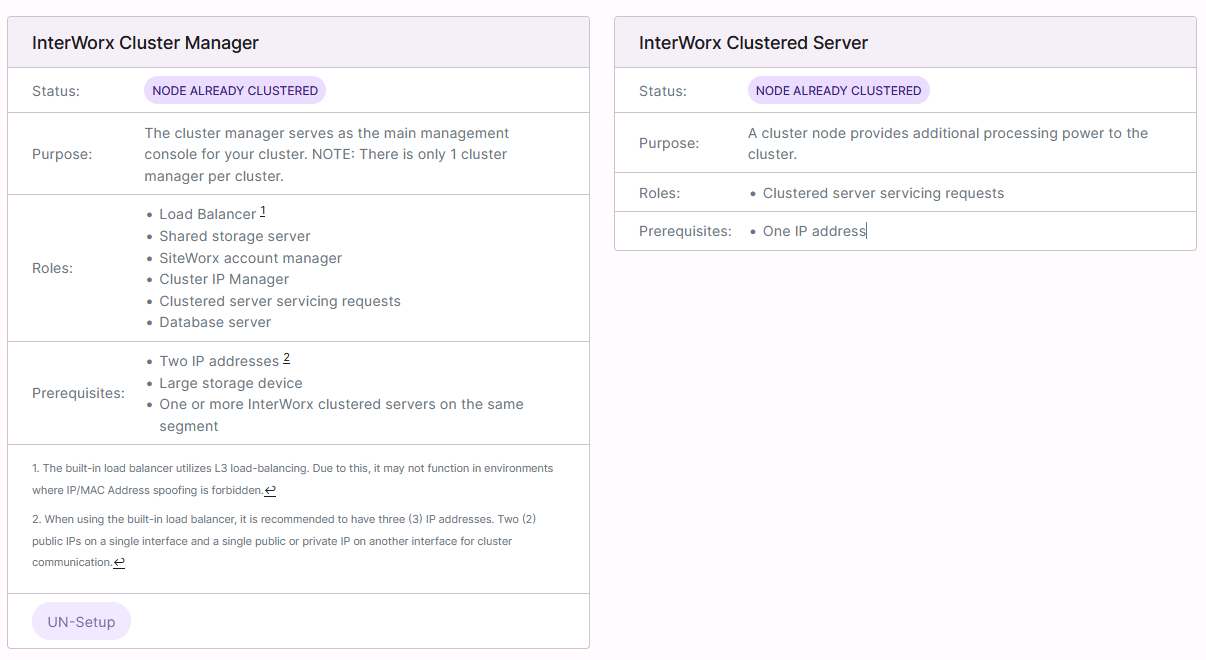Viewport: 1206px width, 660px height.
Task: Select the Database server role entry
Action: pos(215,322)
